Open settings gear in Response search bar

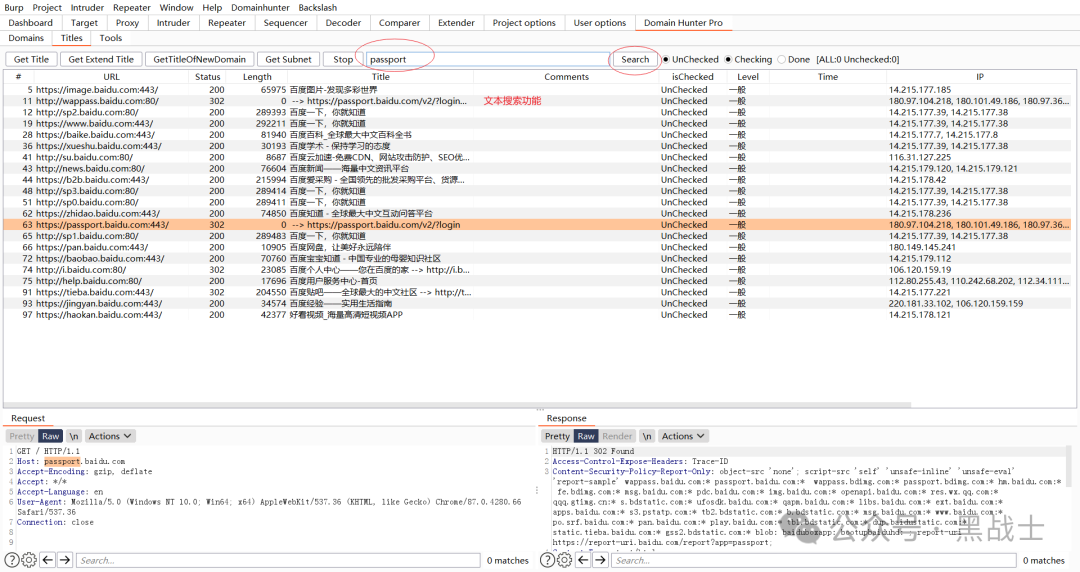tap(564, 560)
